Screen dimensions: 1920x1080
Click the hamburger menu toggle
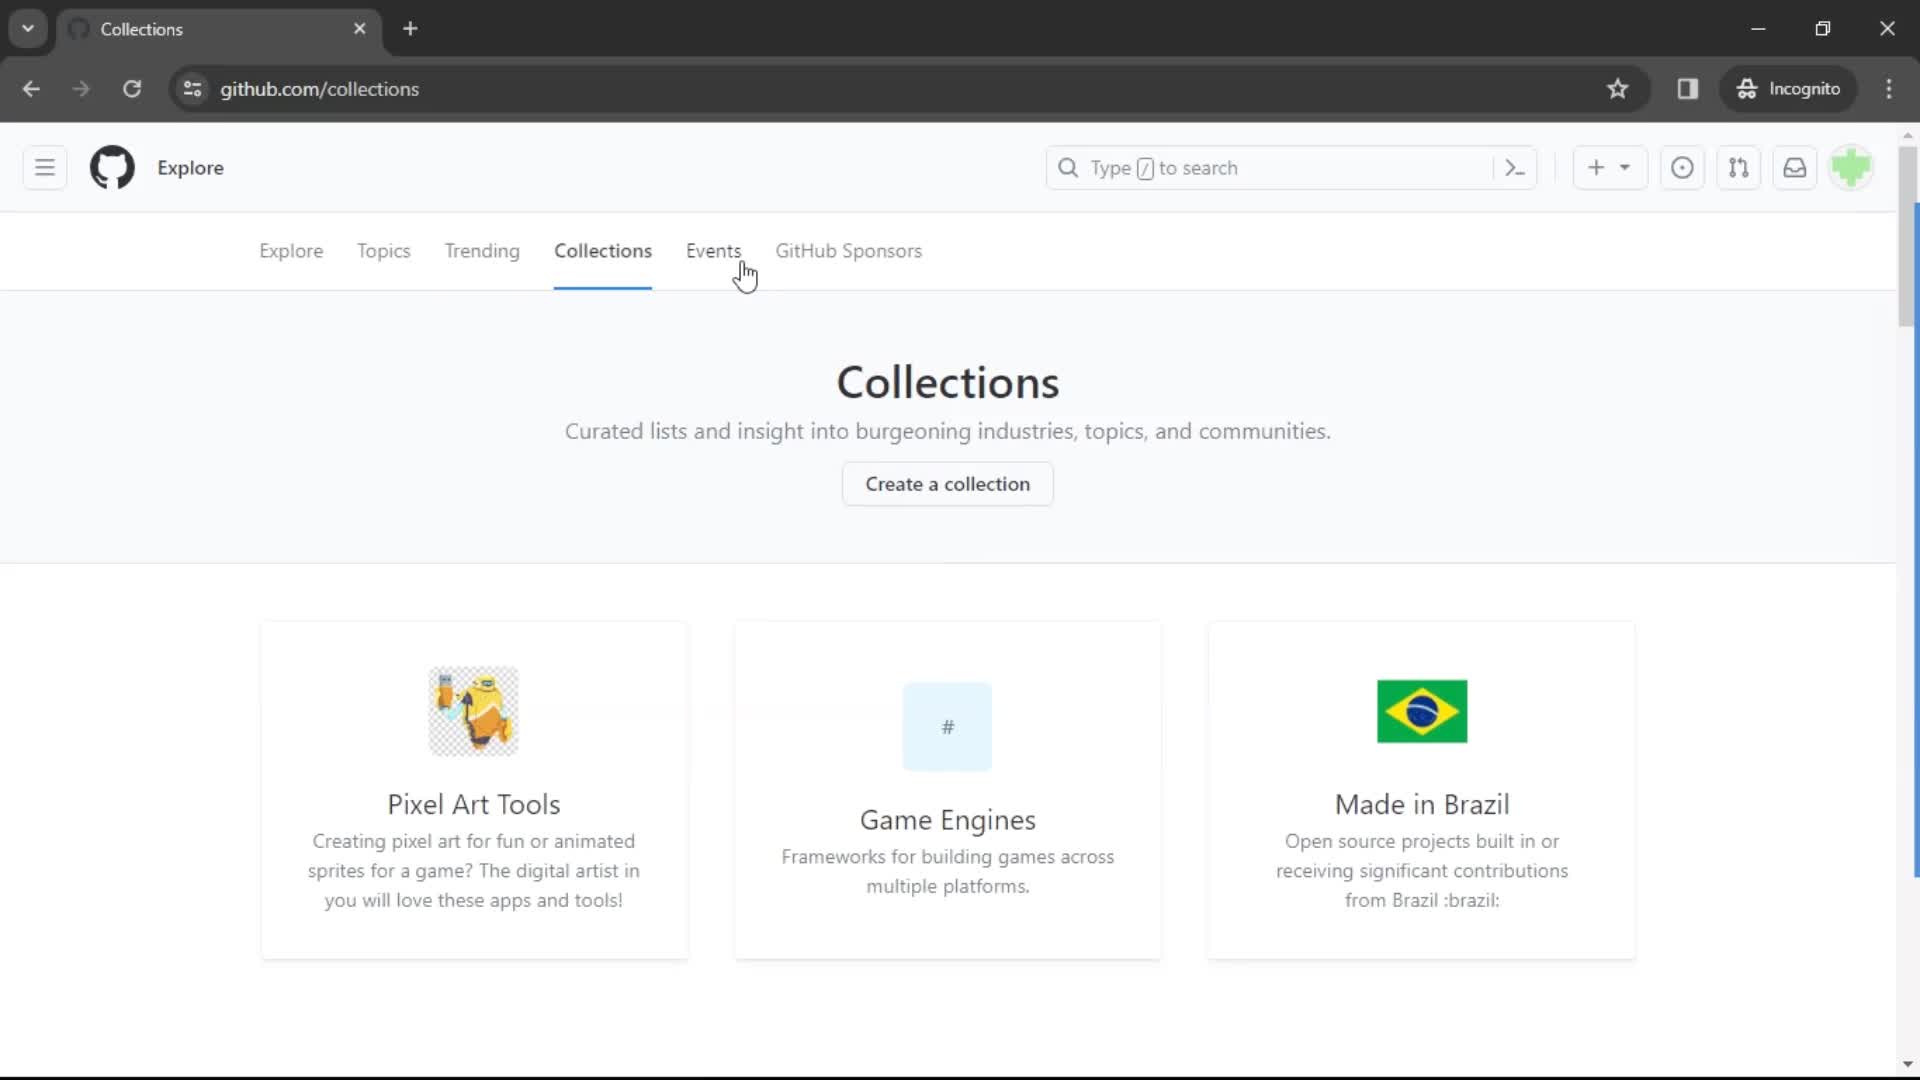point(45,167)
